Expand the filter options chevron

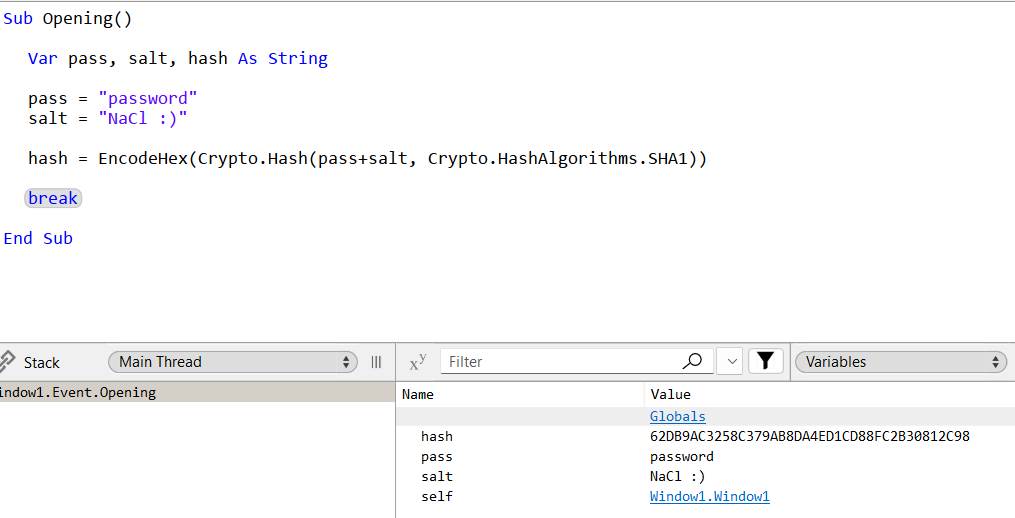[x=731, y=361]
